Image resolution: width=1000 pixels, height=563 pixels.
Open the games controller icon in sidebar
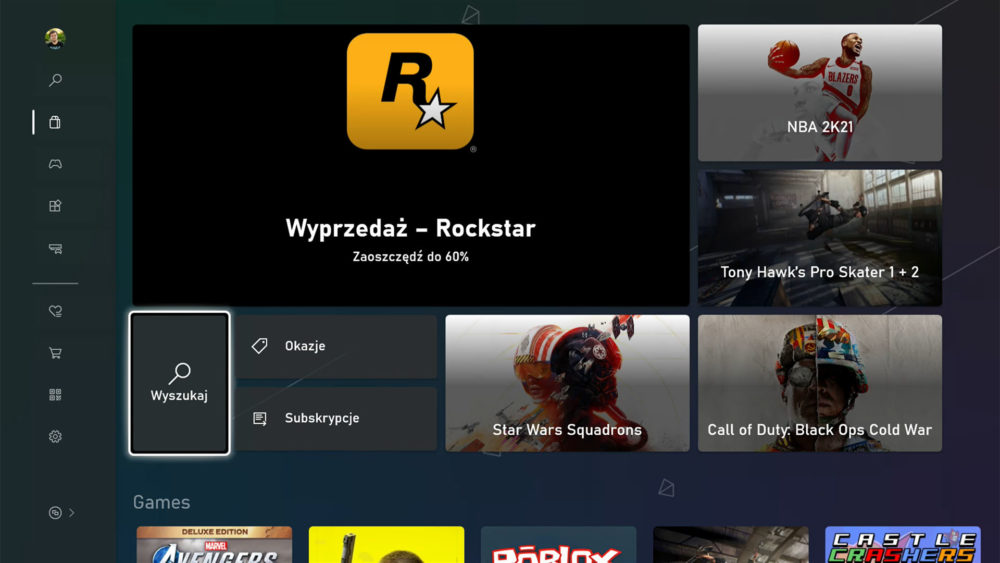[x=55, y=164]
